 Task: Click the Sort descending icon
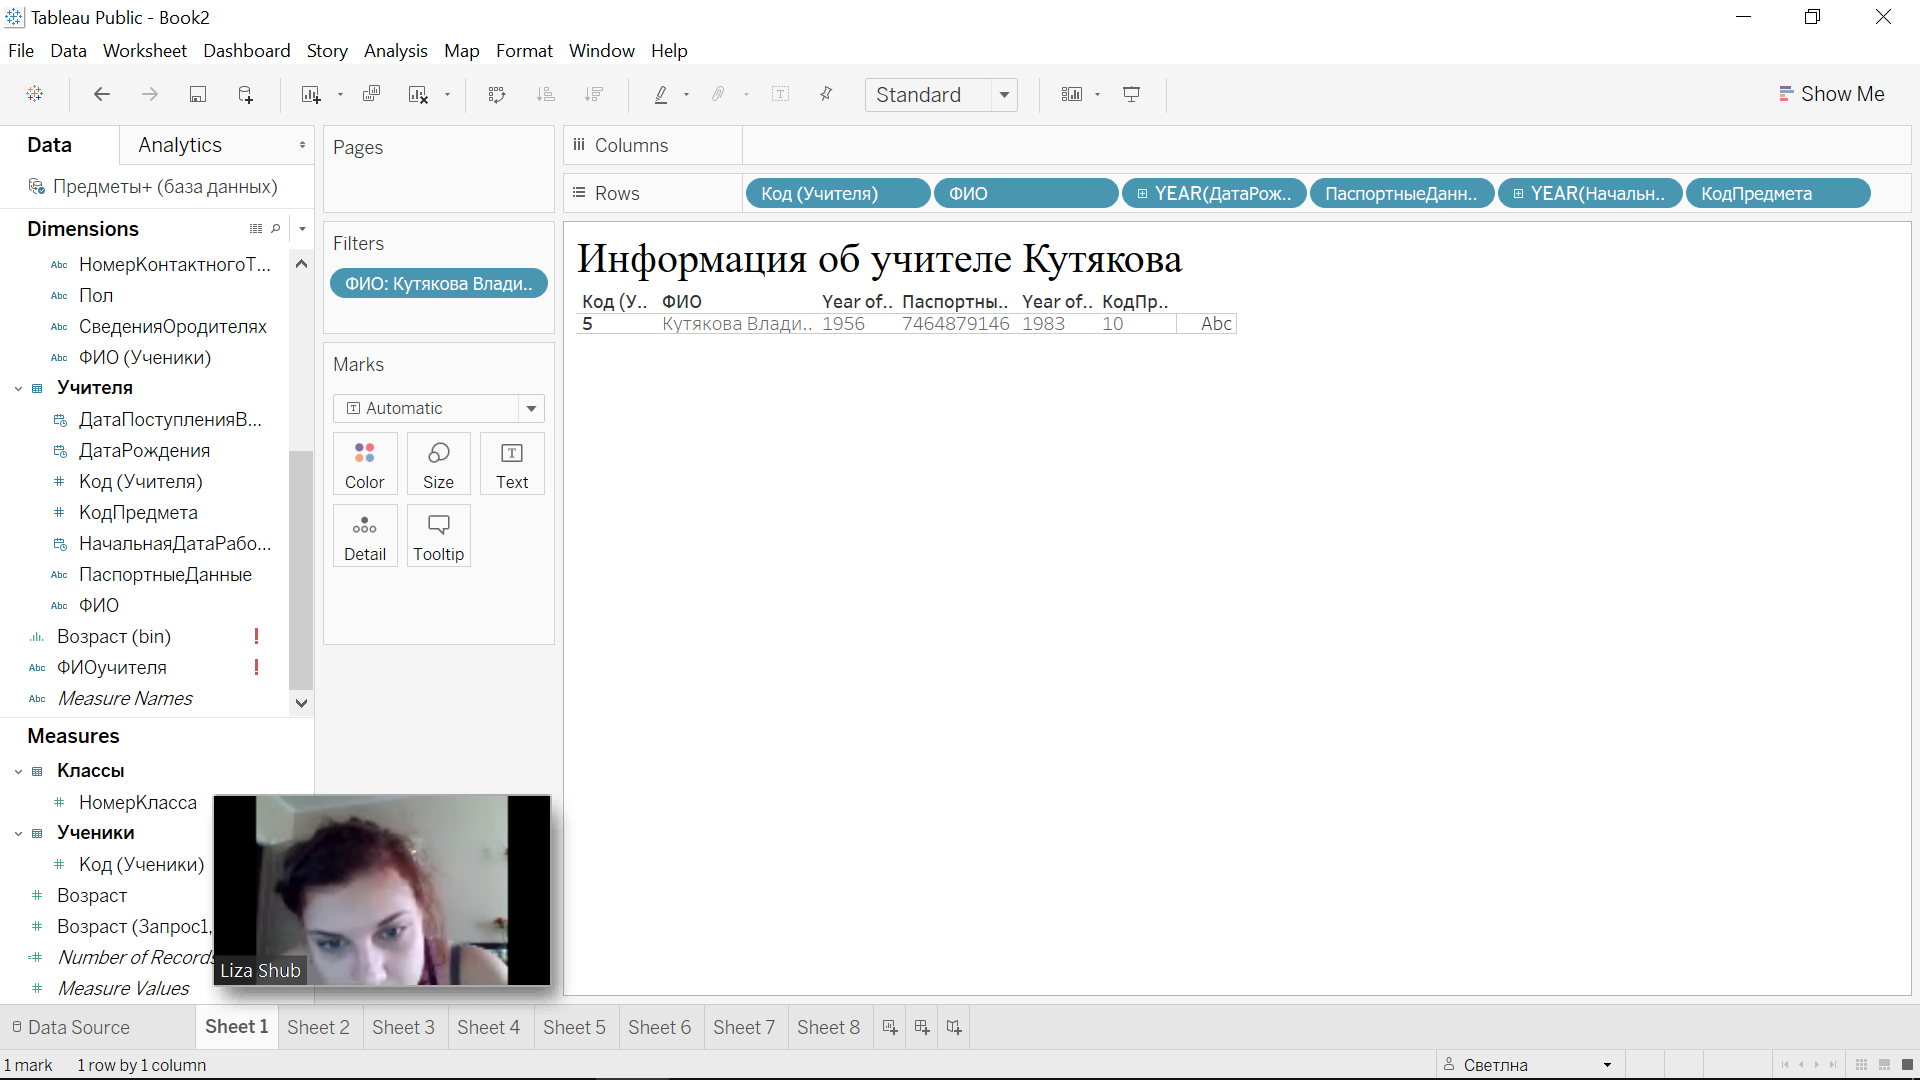point(594,94)
